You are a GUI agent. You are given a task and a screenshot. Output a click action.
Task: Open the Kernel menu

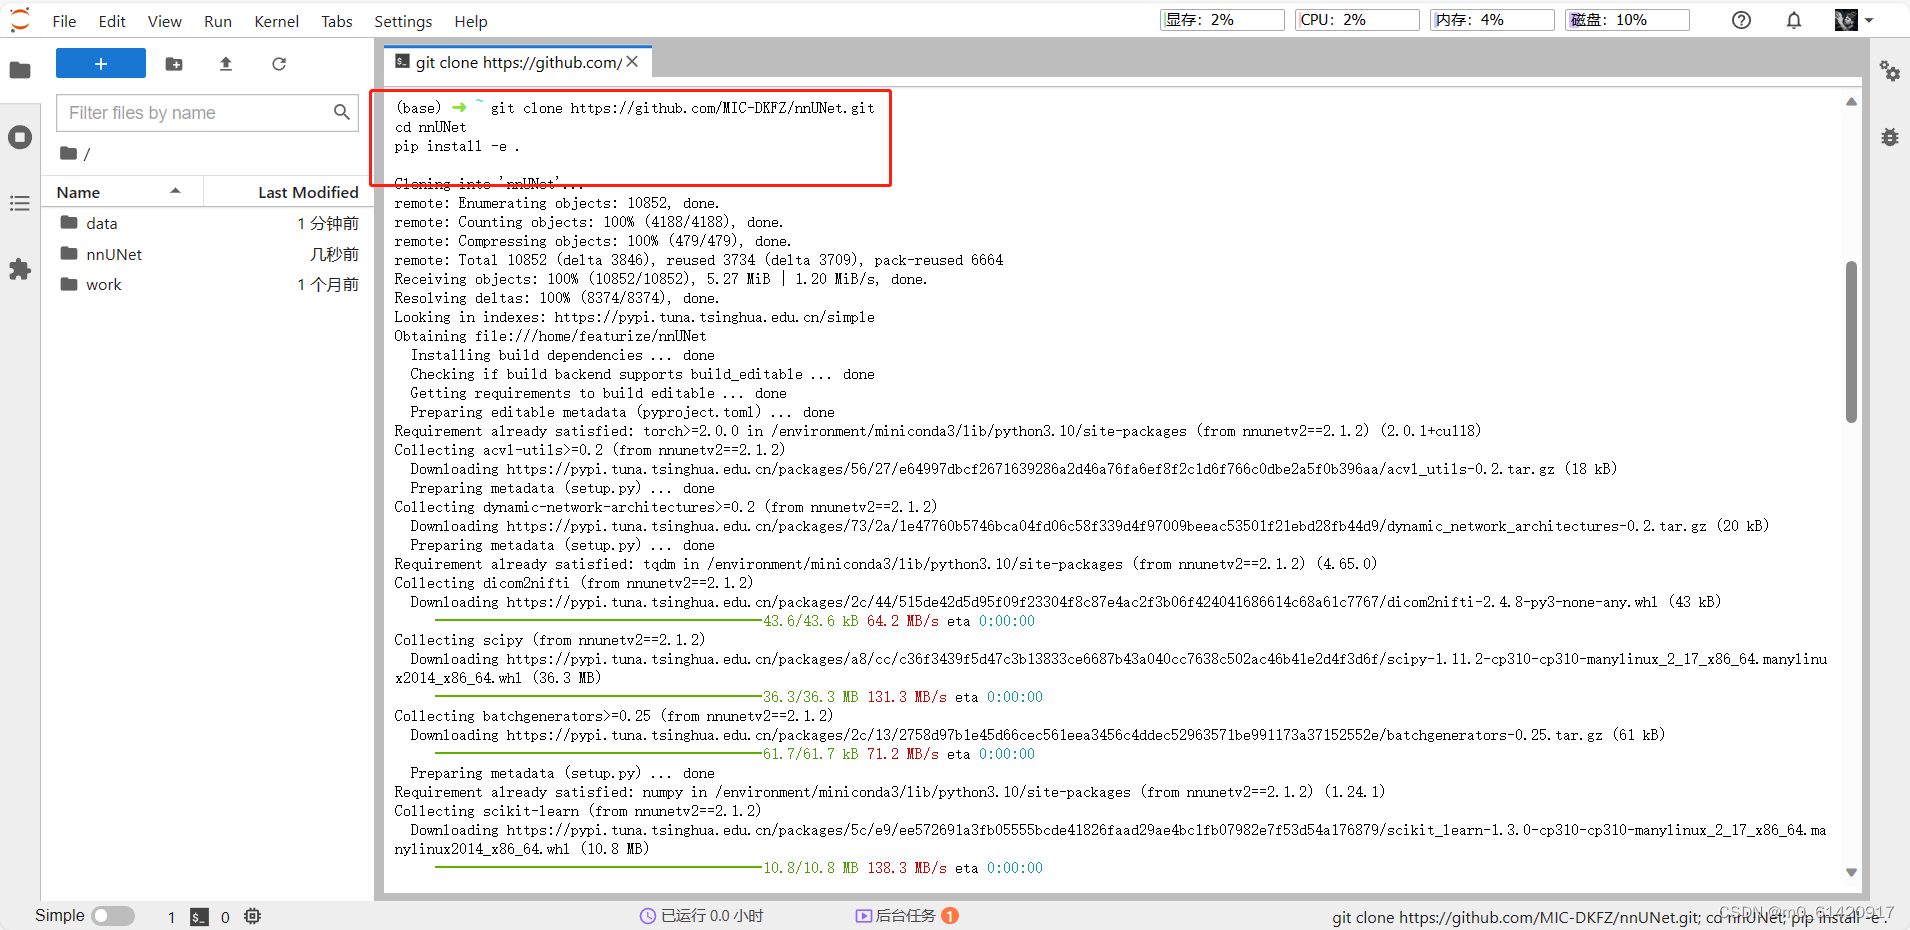coord(277,21)
